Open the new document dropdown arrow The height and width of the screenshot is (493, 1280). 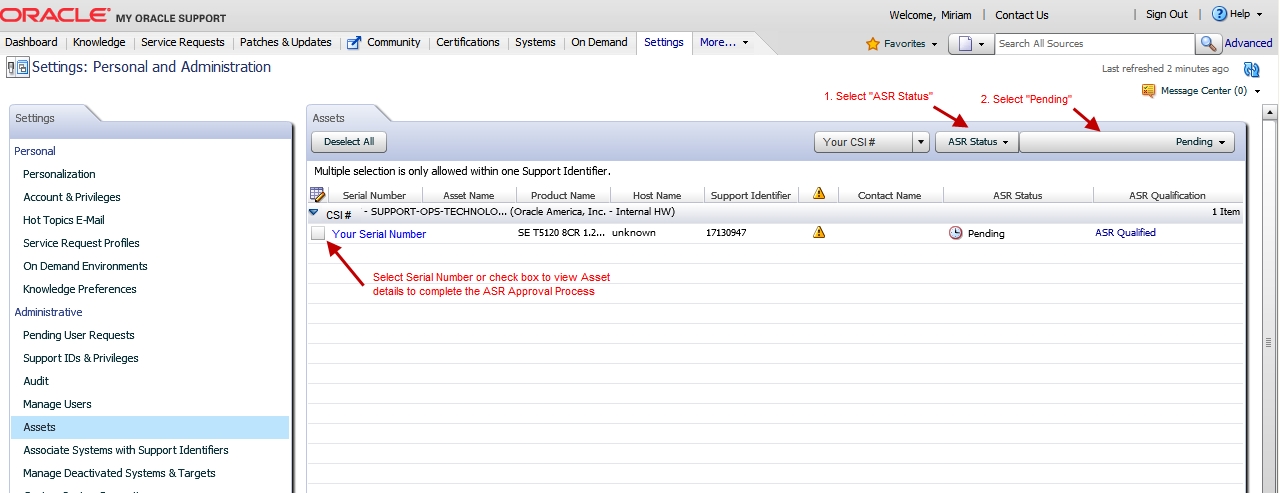[982, 44]
